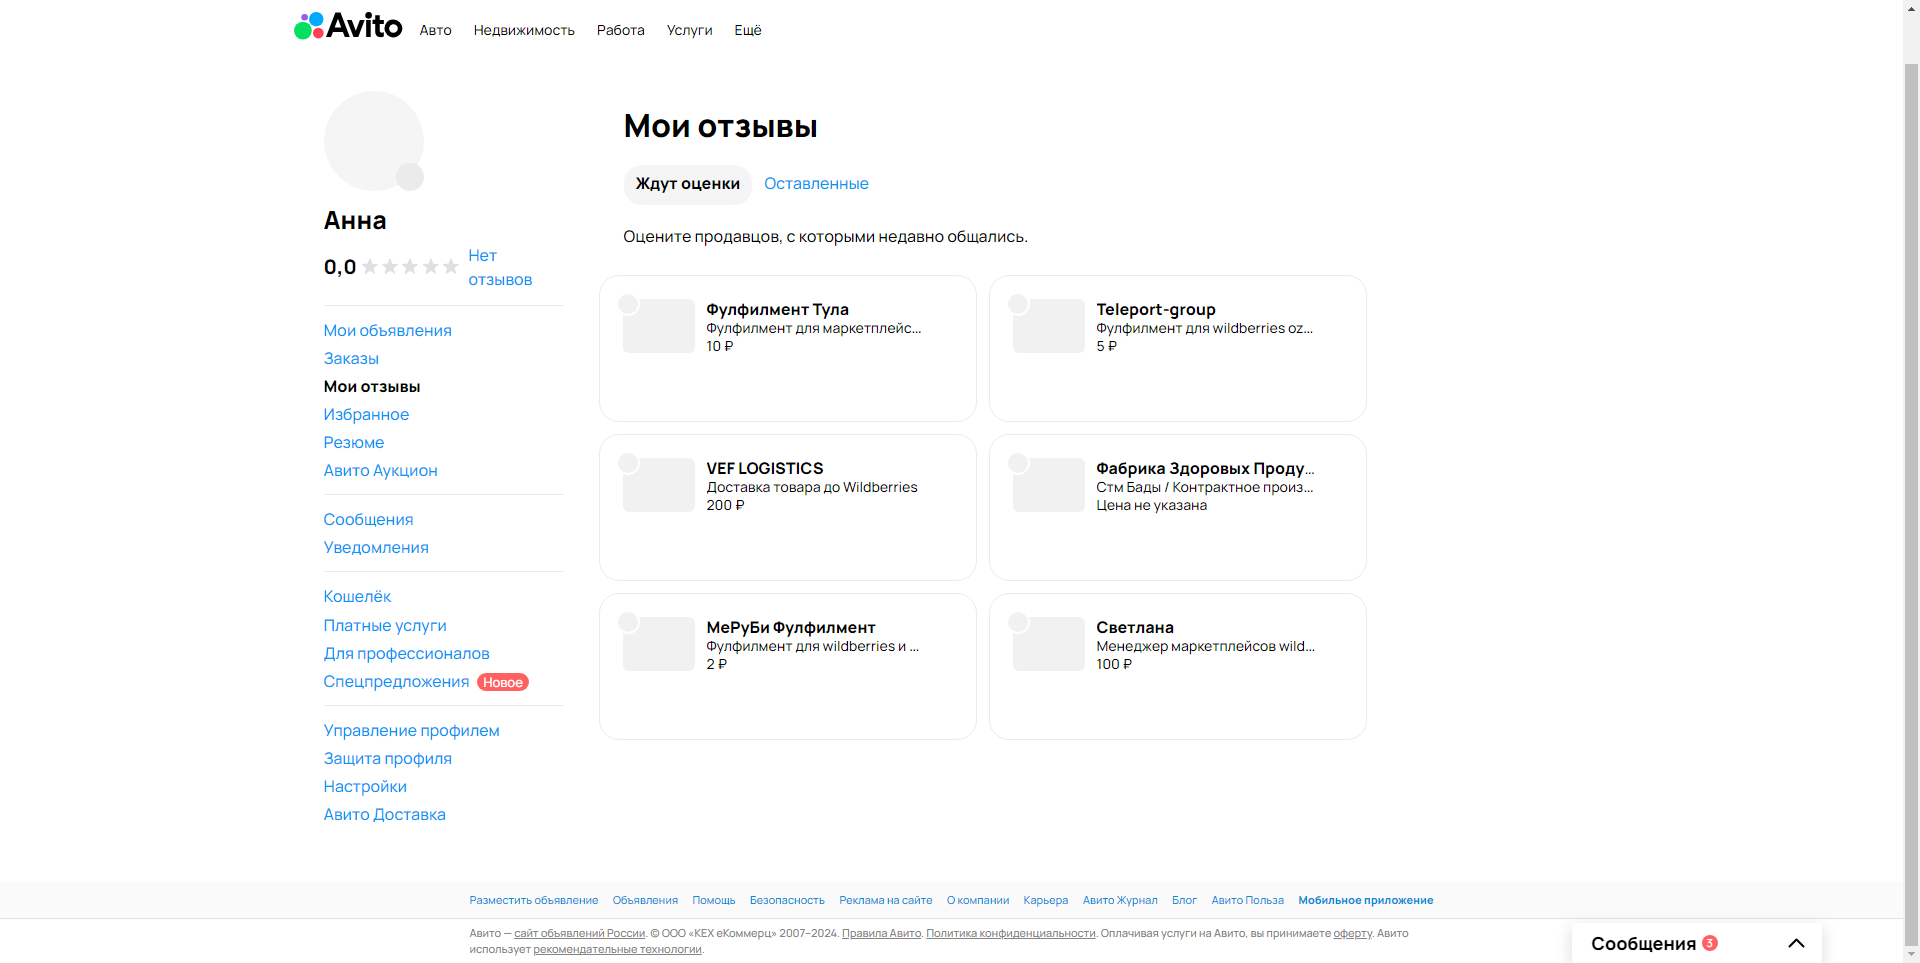Switch to Ждут оценки tab
The image size is (1920, 963).
688,184
